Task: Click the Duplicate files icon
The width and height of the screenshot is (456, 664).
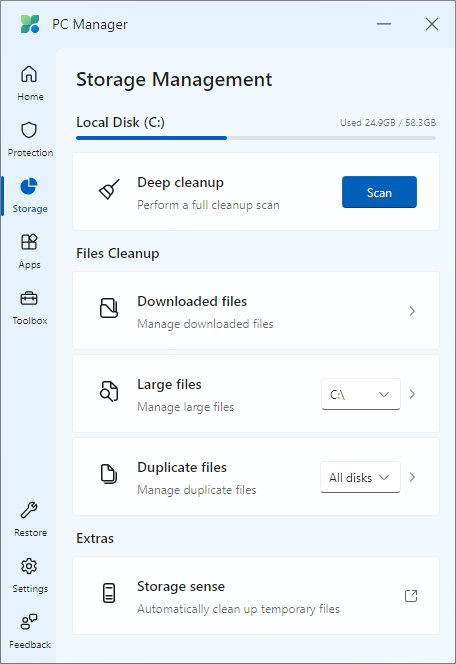Action: 109,474
